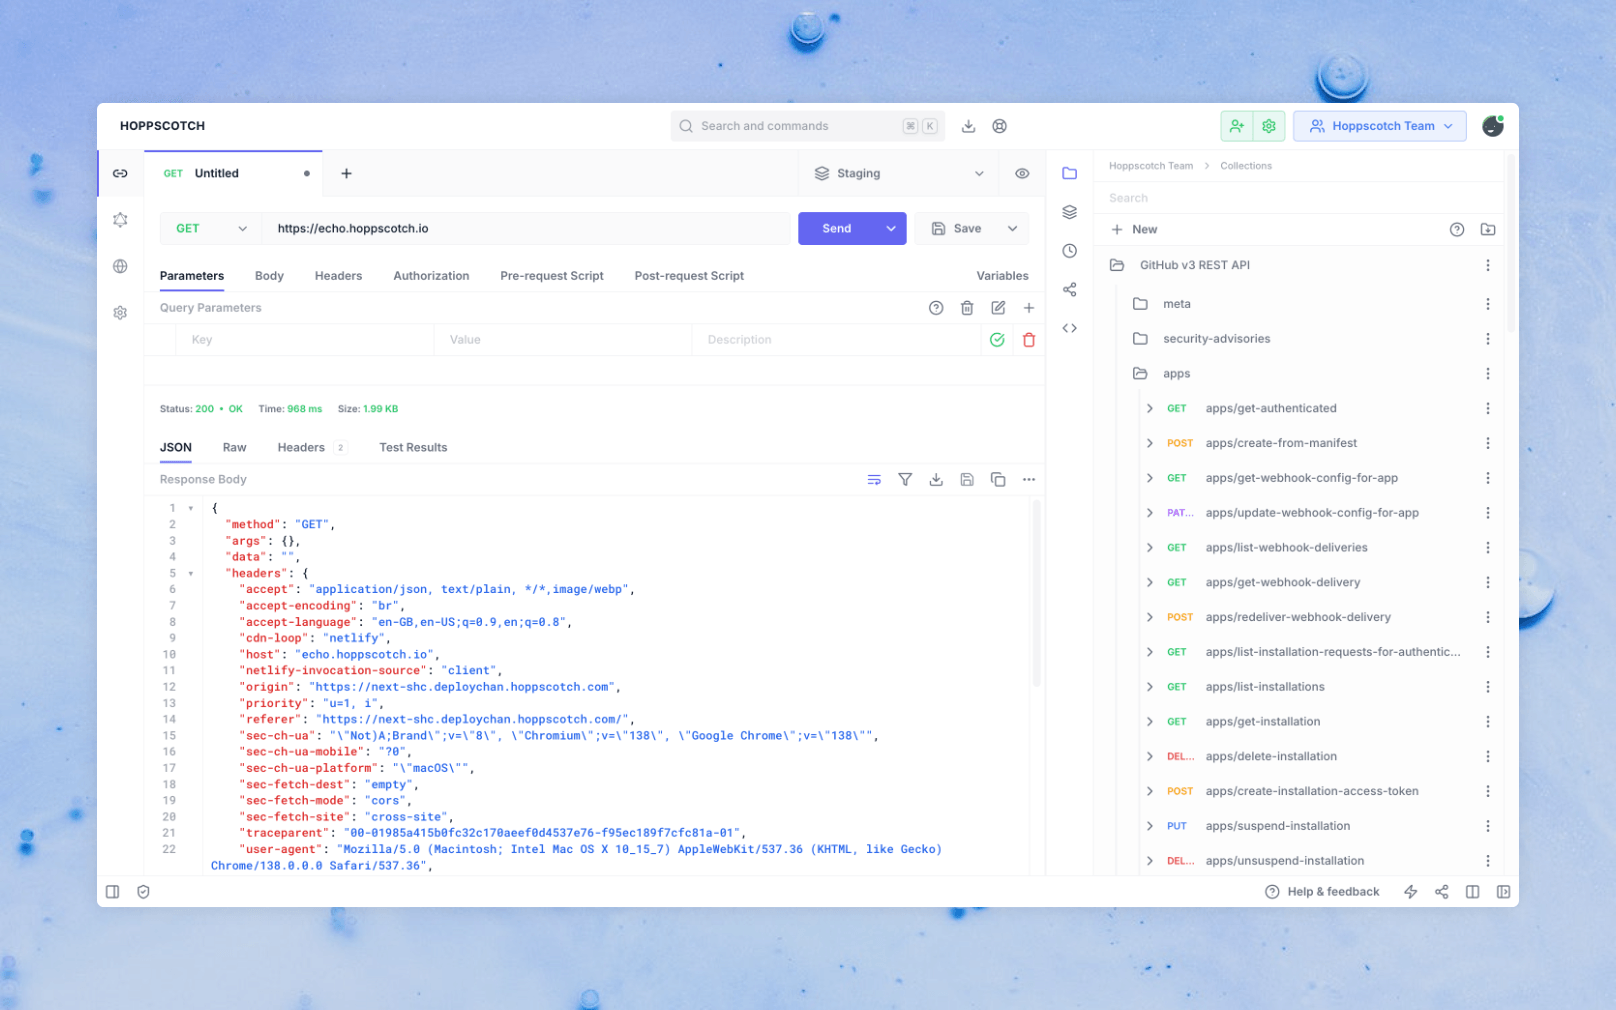Expand apps/get-authenticated request chevron
1616x1010 pixels.
(1150, 408)
